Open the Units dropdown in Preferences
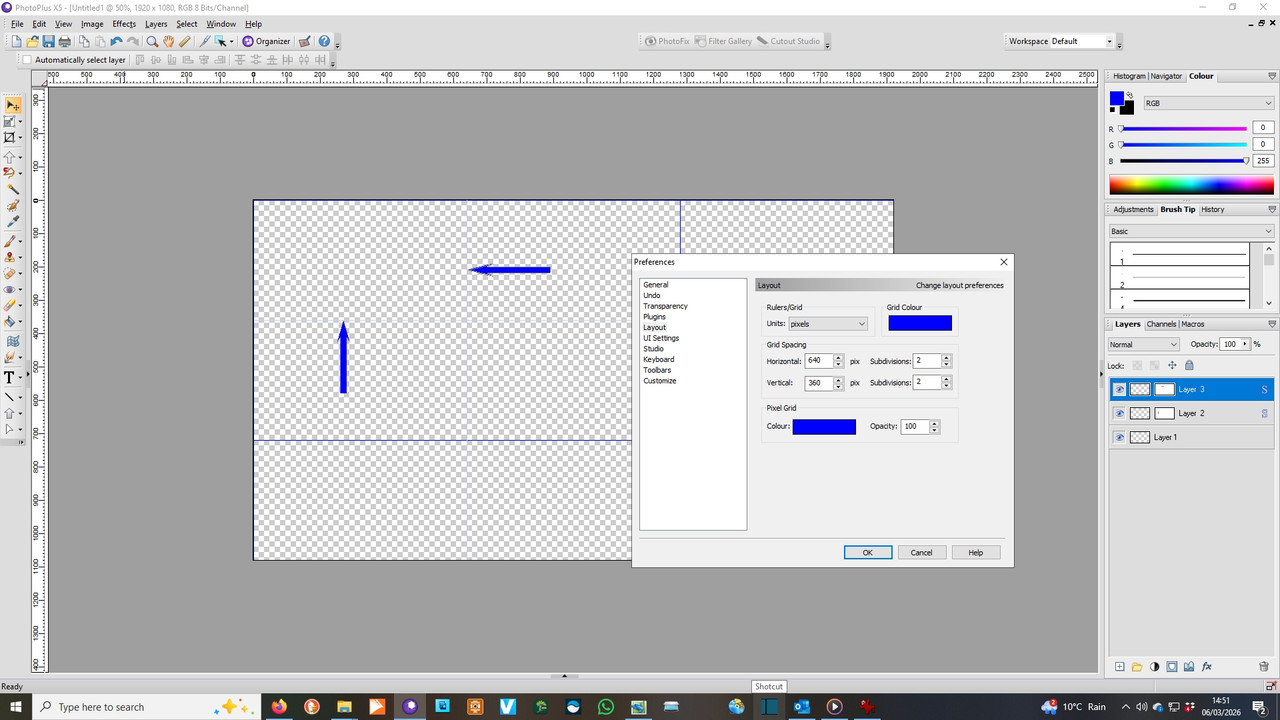 [828, 324]
